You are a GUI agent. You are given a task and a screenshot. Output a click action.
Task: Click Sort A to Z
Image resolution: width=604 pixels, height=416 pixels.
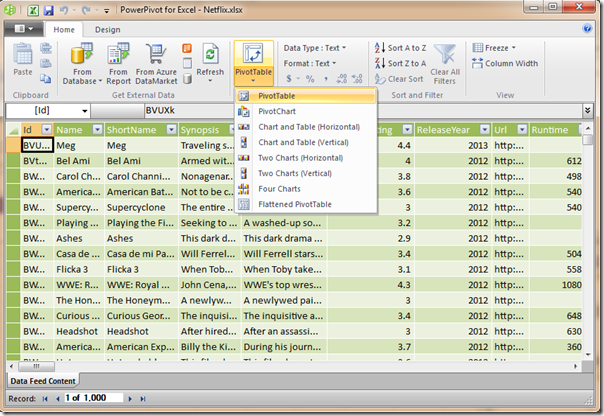click(399, 48)
